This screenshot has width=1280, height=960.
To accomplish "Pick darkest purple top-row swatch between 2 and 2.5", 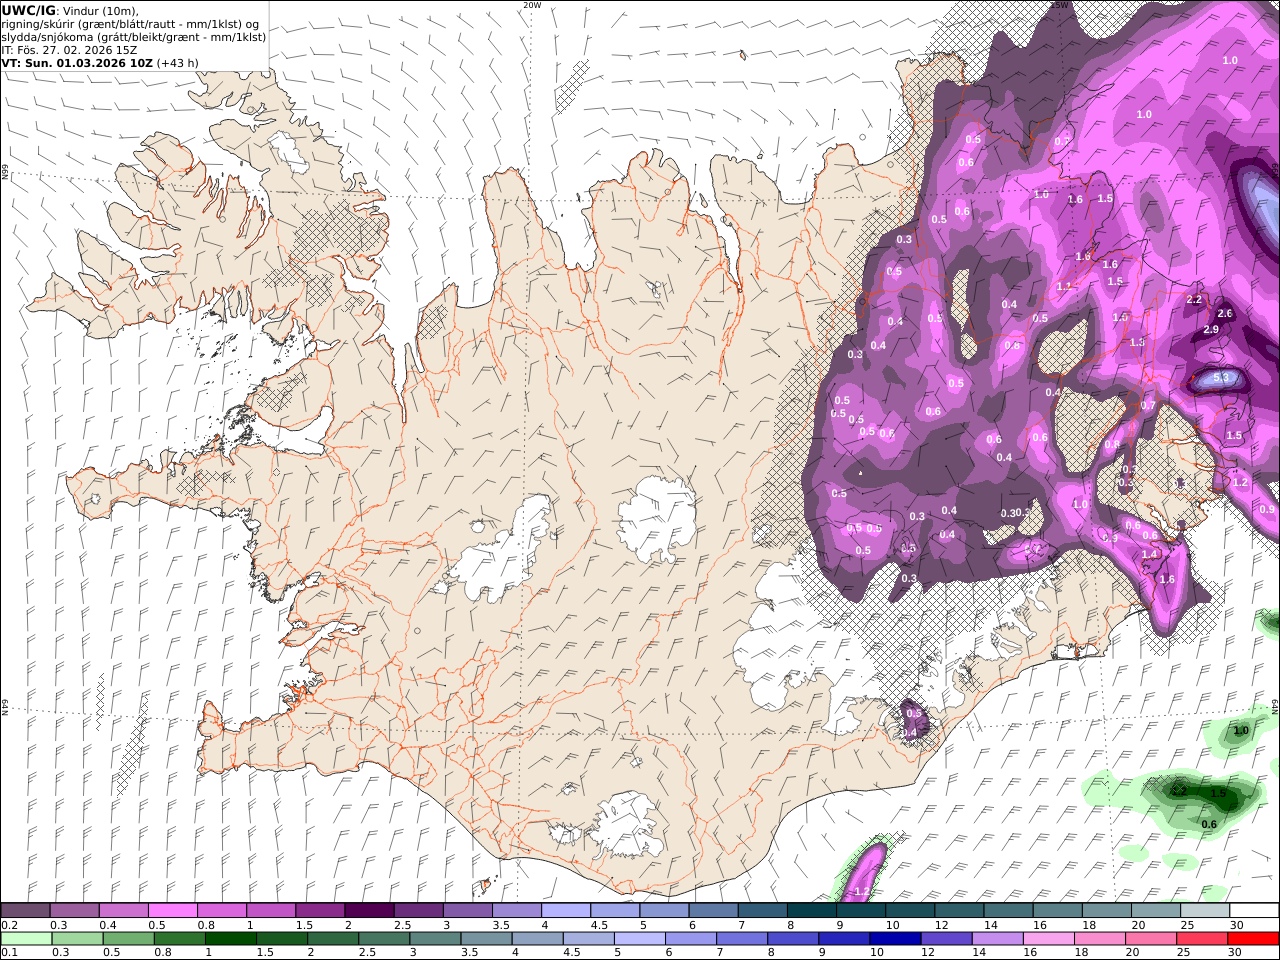I will pyautogui.click(x=368, y=910).
